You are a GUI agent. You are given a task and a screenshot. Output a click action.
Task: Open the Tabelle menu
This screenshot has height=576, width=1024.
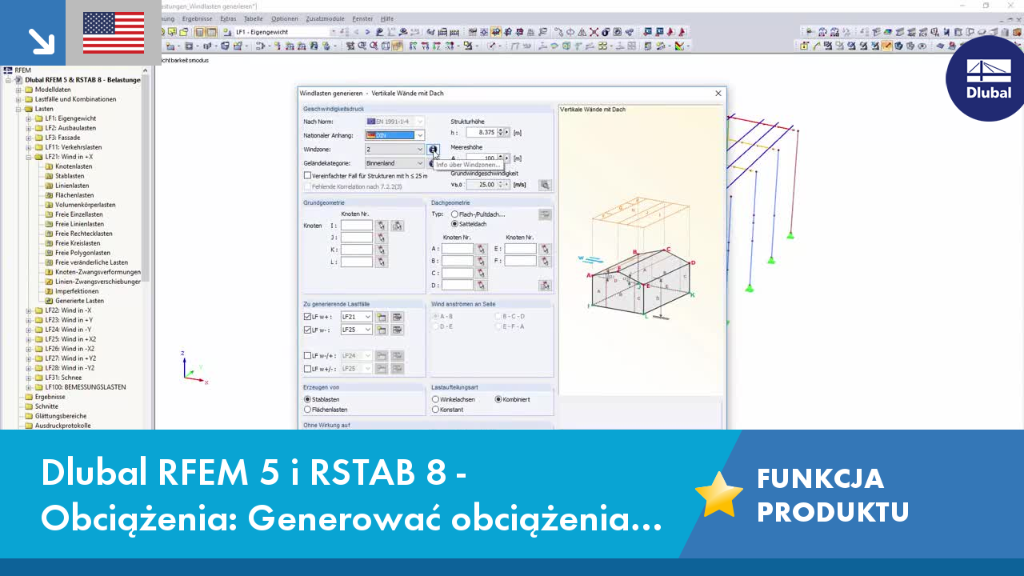pos(253,19)
